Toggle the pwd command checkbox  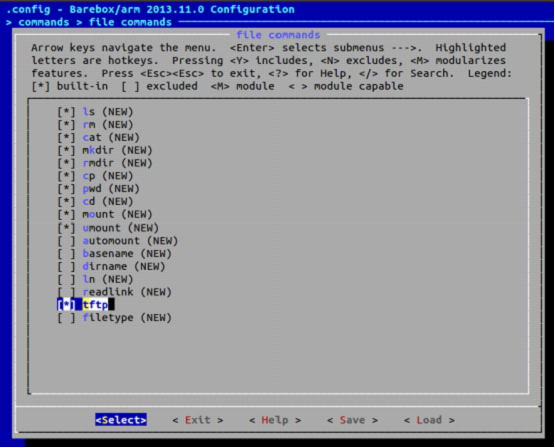pyautogui.click(x=66, y=189)
